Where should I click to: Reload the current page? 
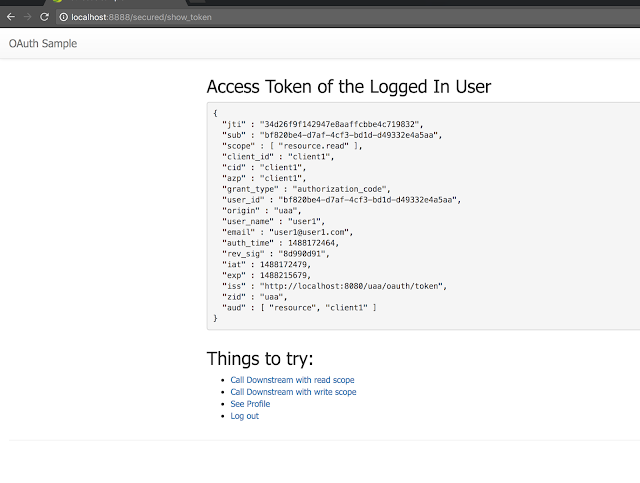coord(44,17)
